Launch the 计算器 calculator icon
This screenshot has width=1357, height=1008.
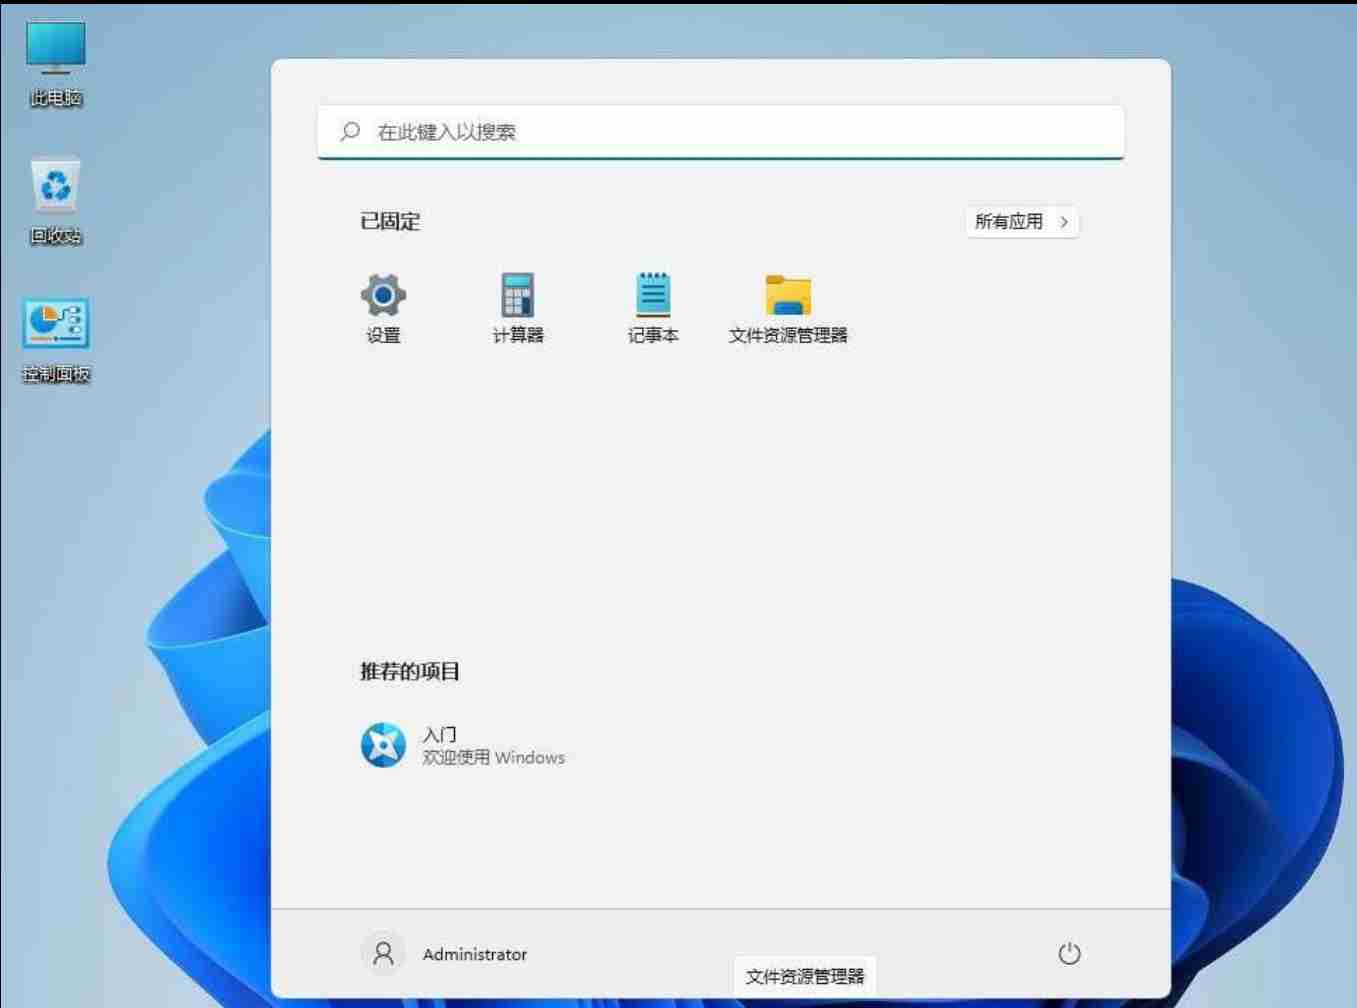point(517,295)
